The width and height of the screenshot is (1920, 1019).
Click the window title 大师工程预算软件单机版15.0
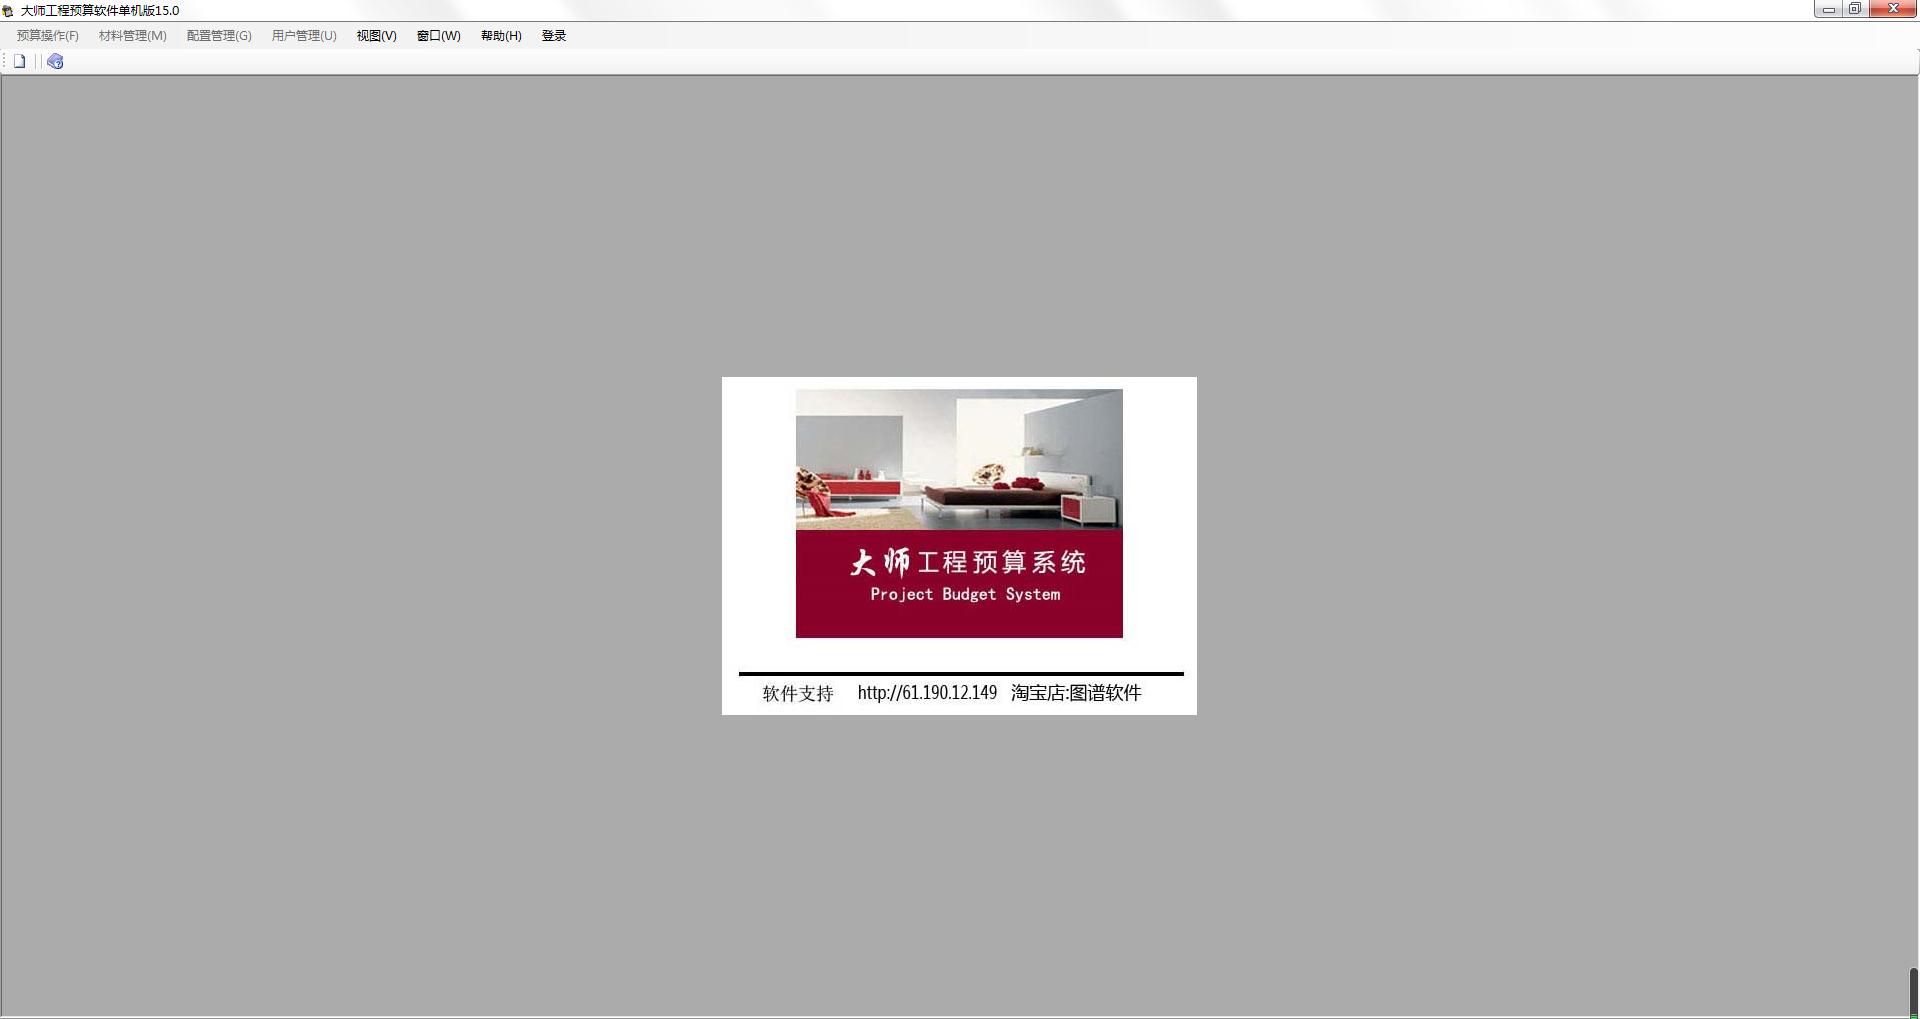tap(100, 11)
